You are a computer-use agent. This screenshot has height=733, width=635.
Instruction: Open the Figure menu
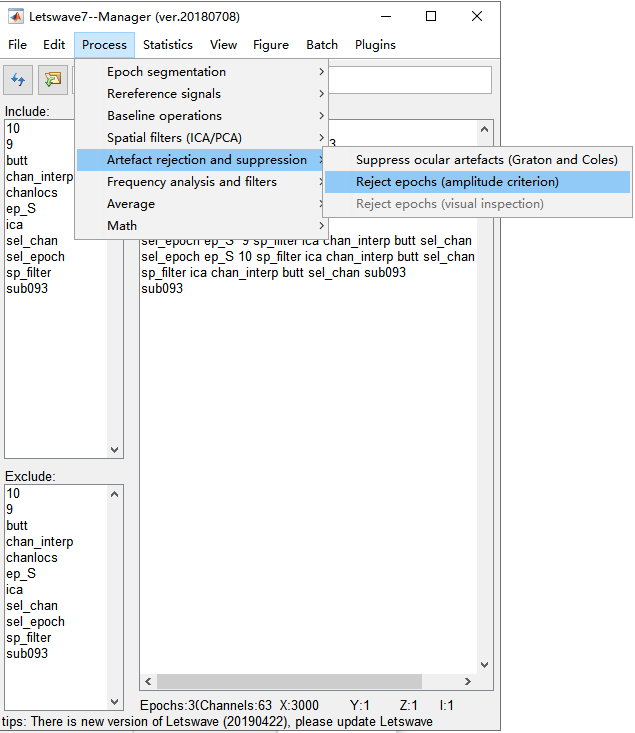(271, 45)
